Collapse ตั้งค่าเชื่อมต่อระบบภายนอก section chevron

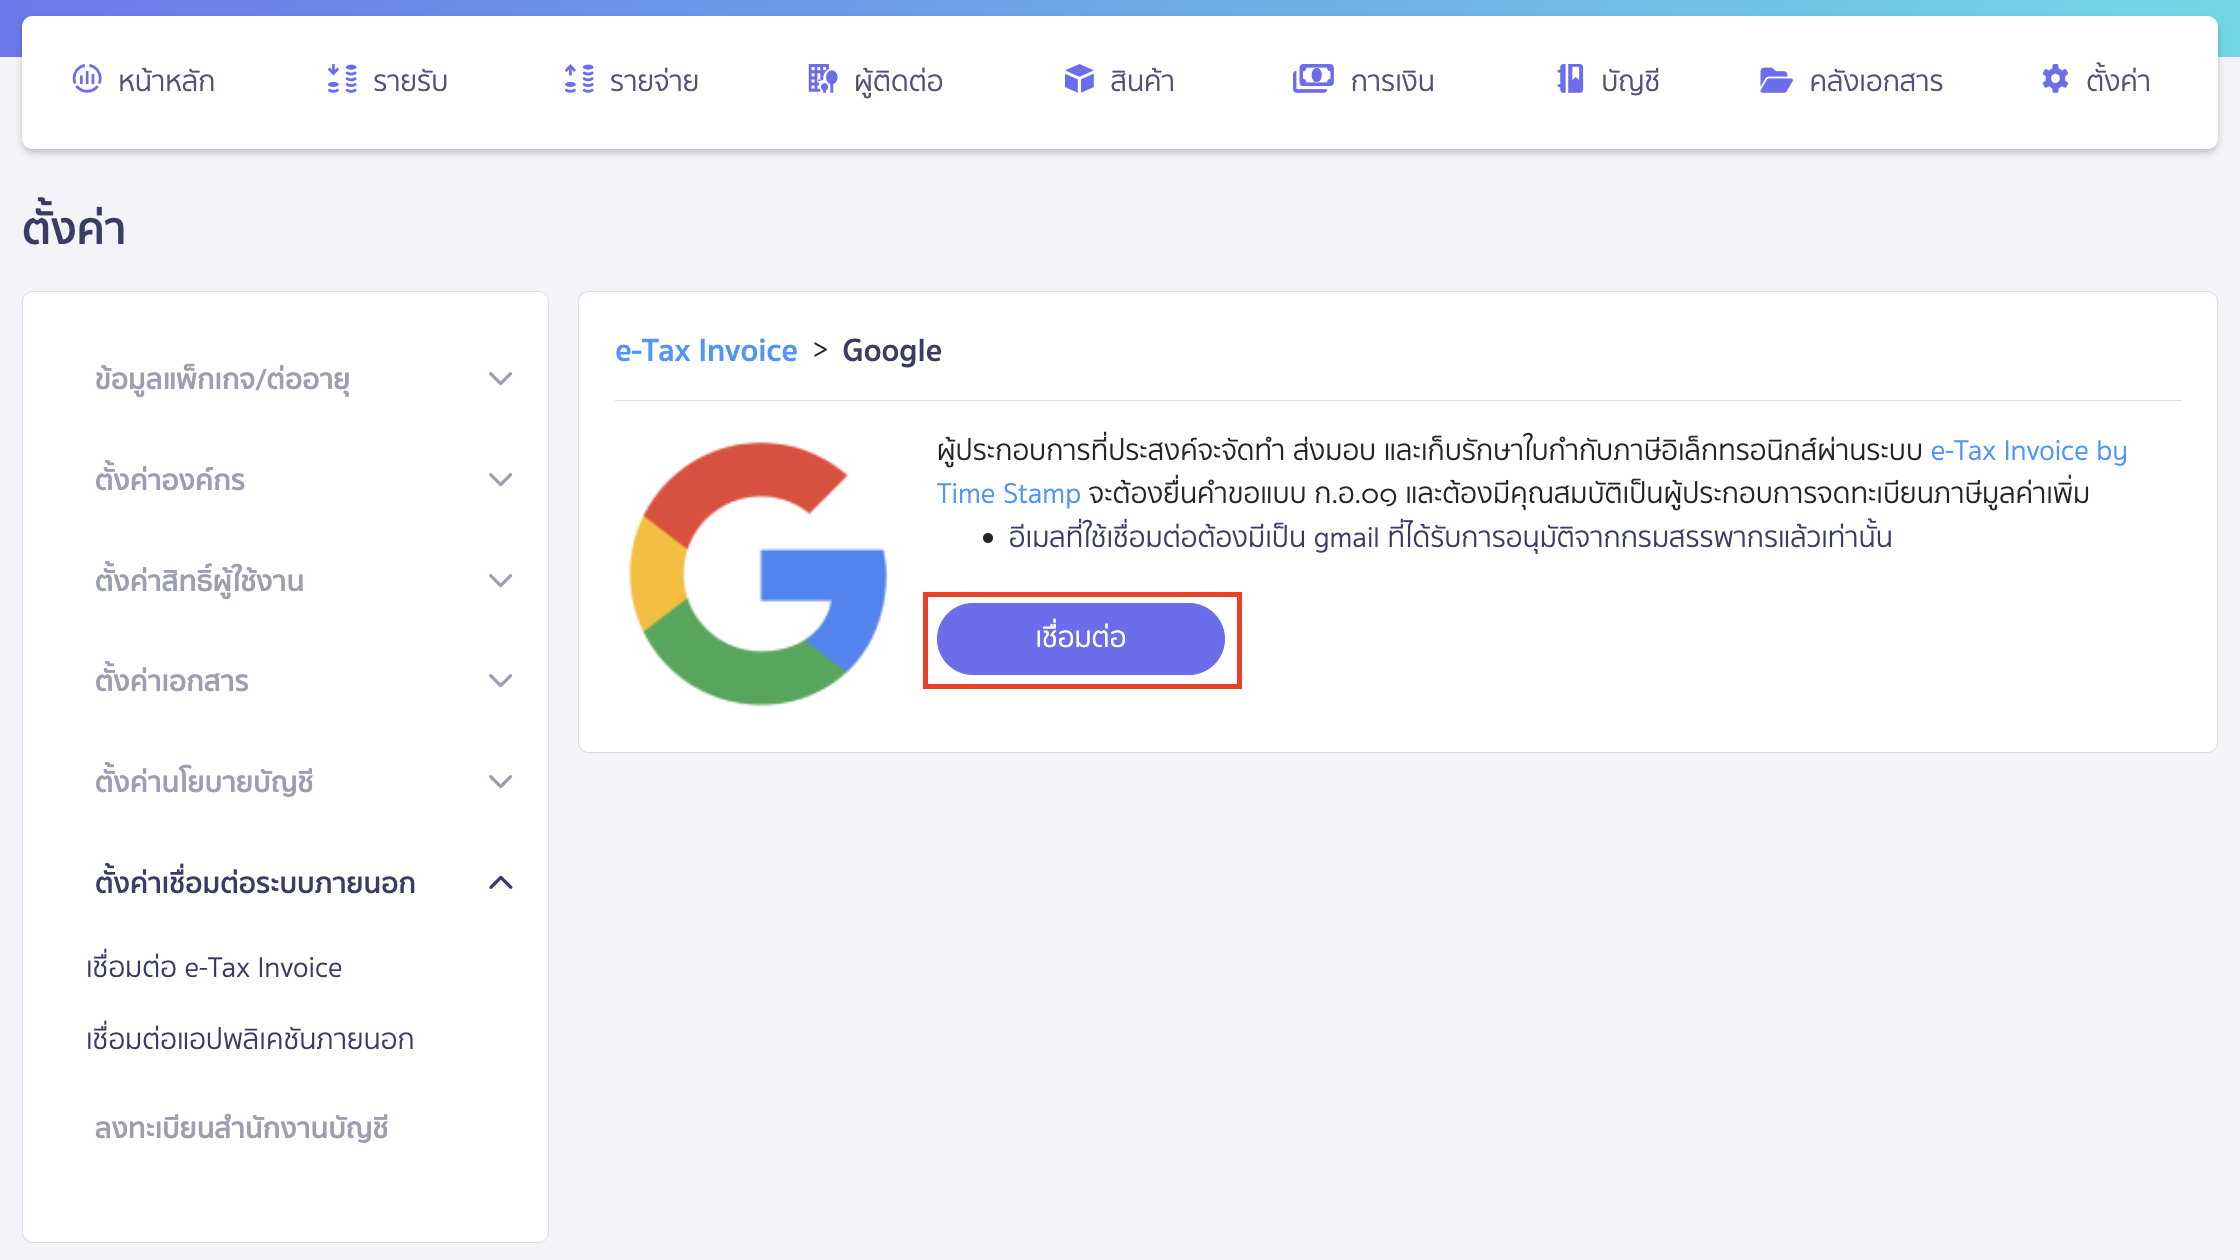pos(500,883)
